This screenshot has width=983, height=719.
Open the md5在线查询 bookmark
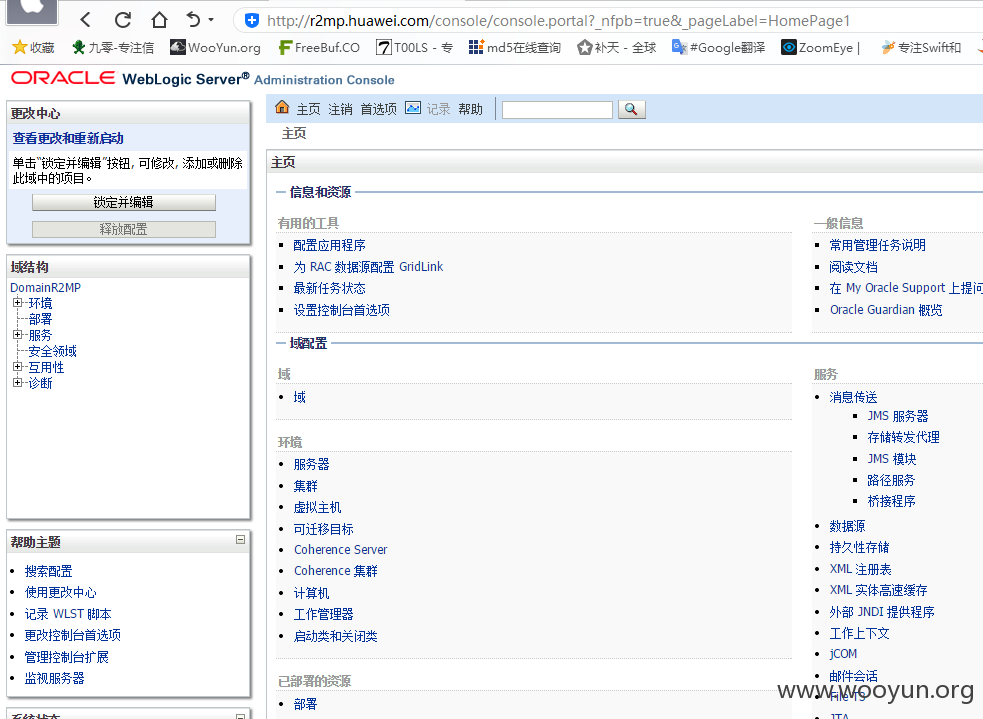click(515, 48)
